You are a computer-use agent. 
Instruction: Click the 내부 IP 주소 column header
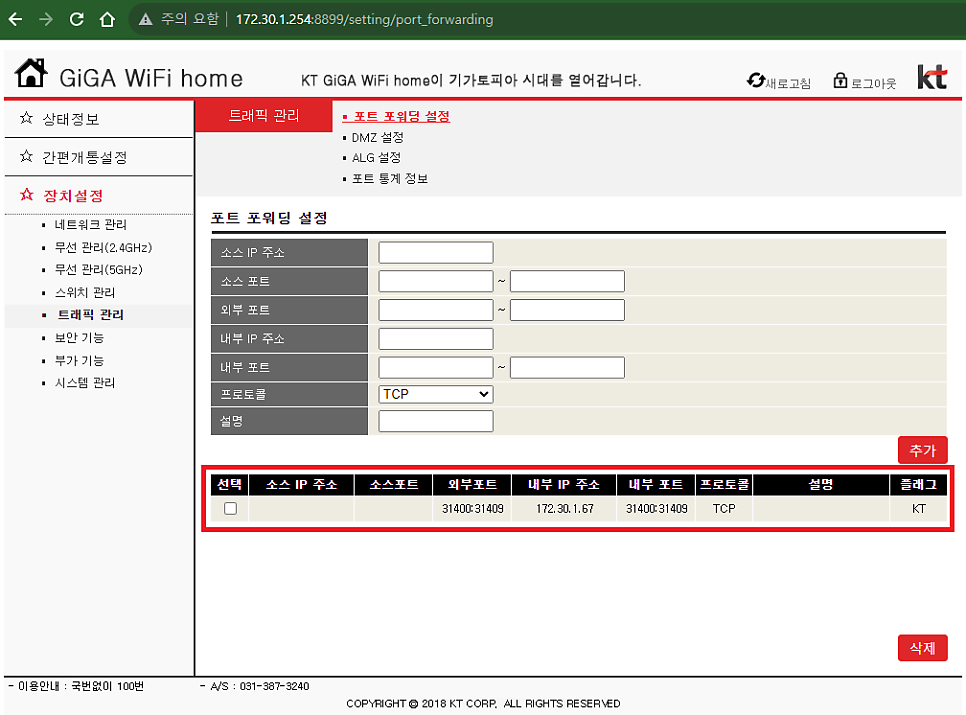(564, 485)
